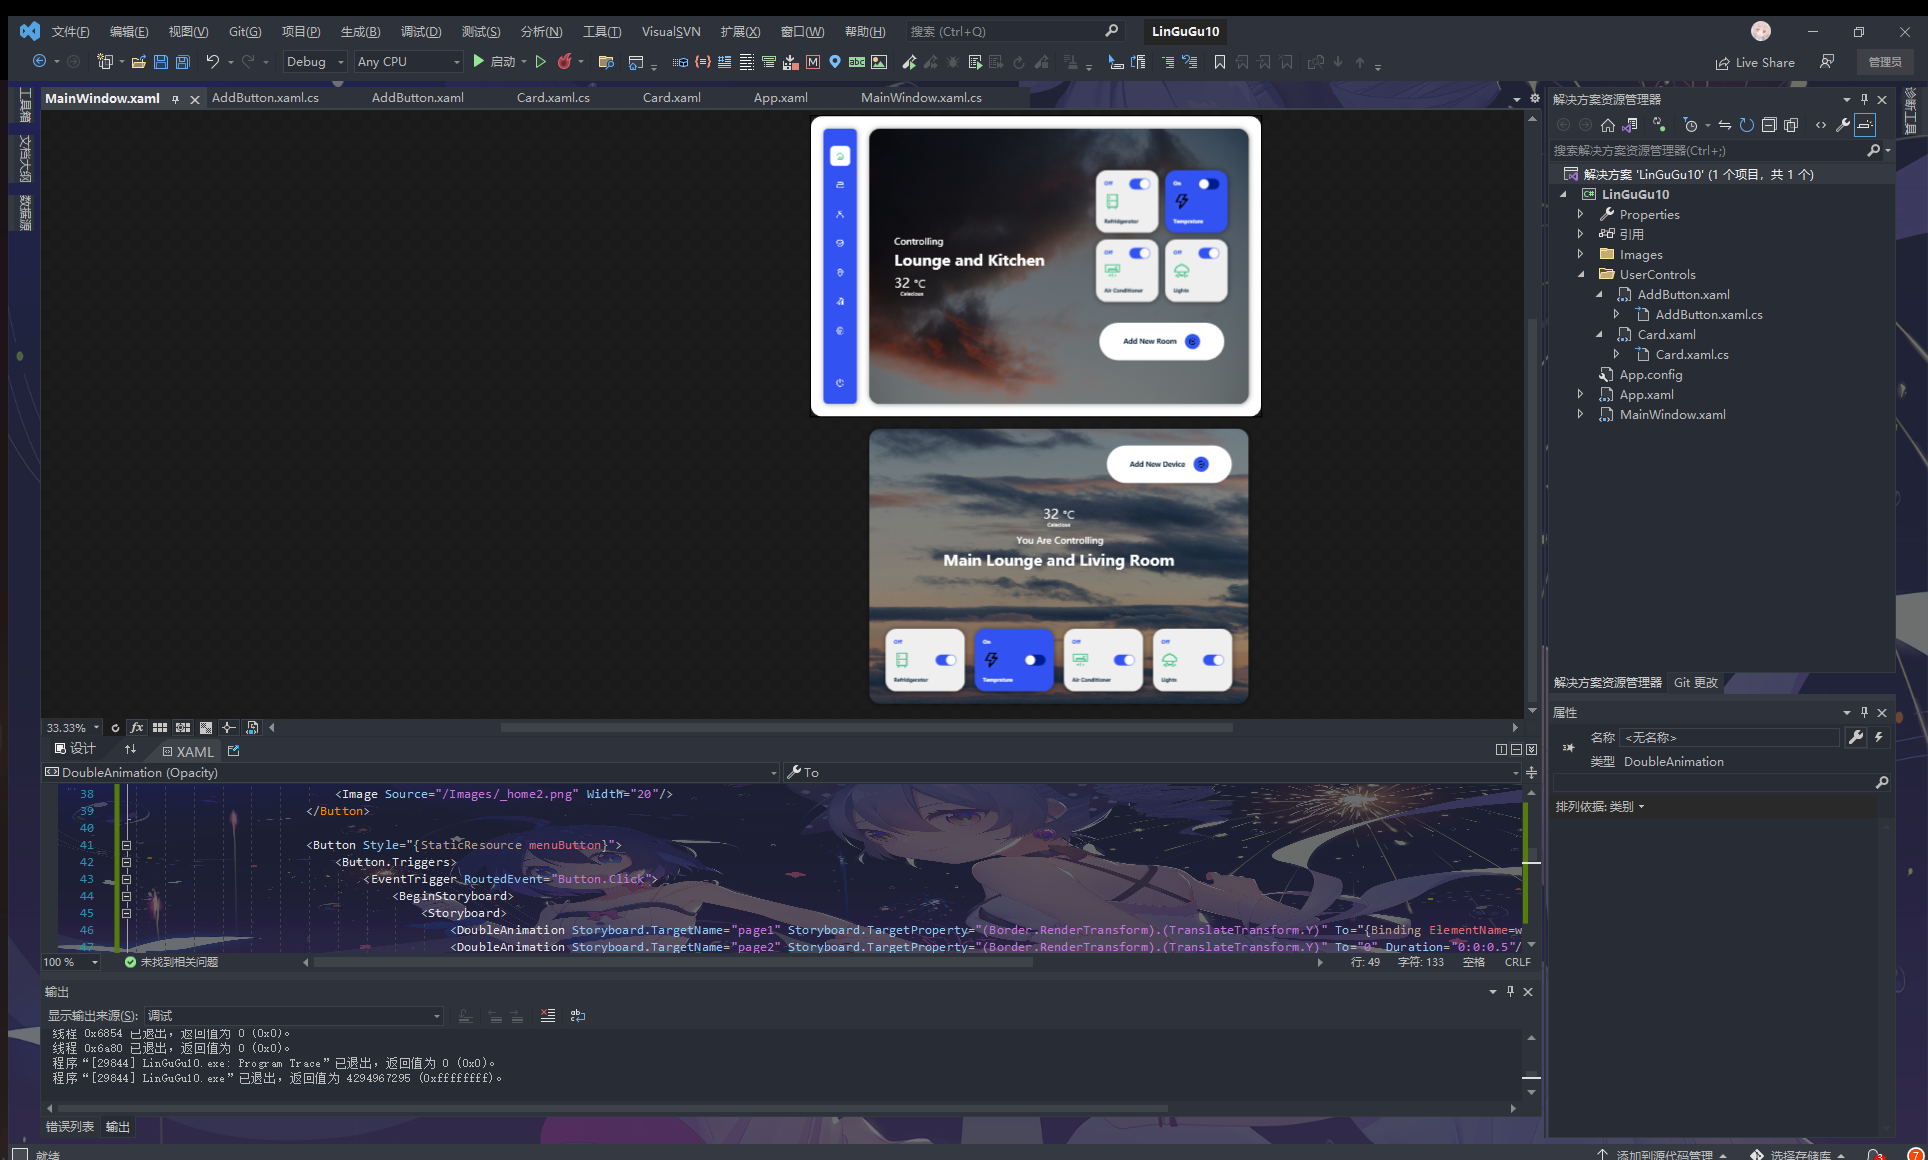This screenshot has height=1160, width=1928.
Task: Switch to AddButton.xaml.cs tab
Action: point(265,97)
